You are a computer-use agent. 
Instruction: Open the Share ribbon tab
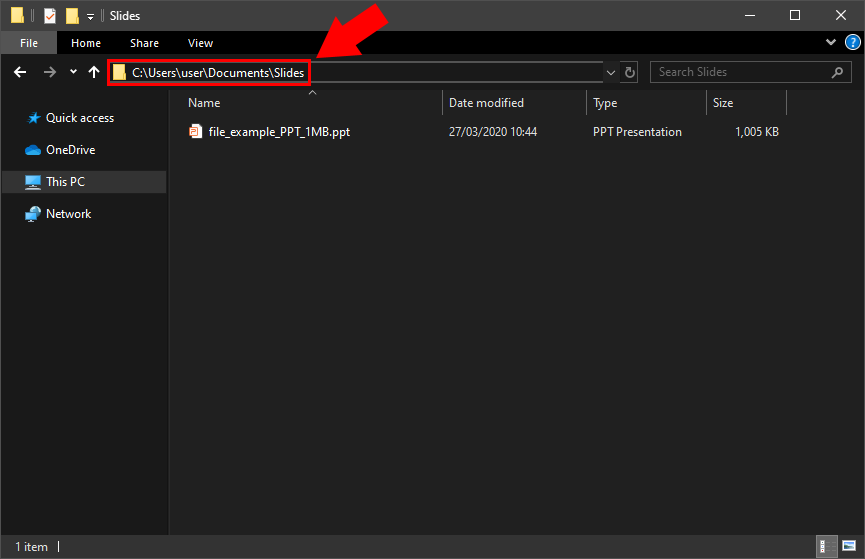coord(145,43)
